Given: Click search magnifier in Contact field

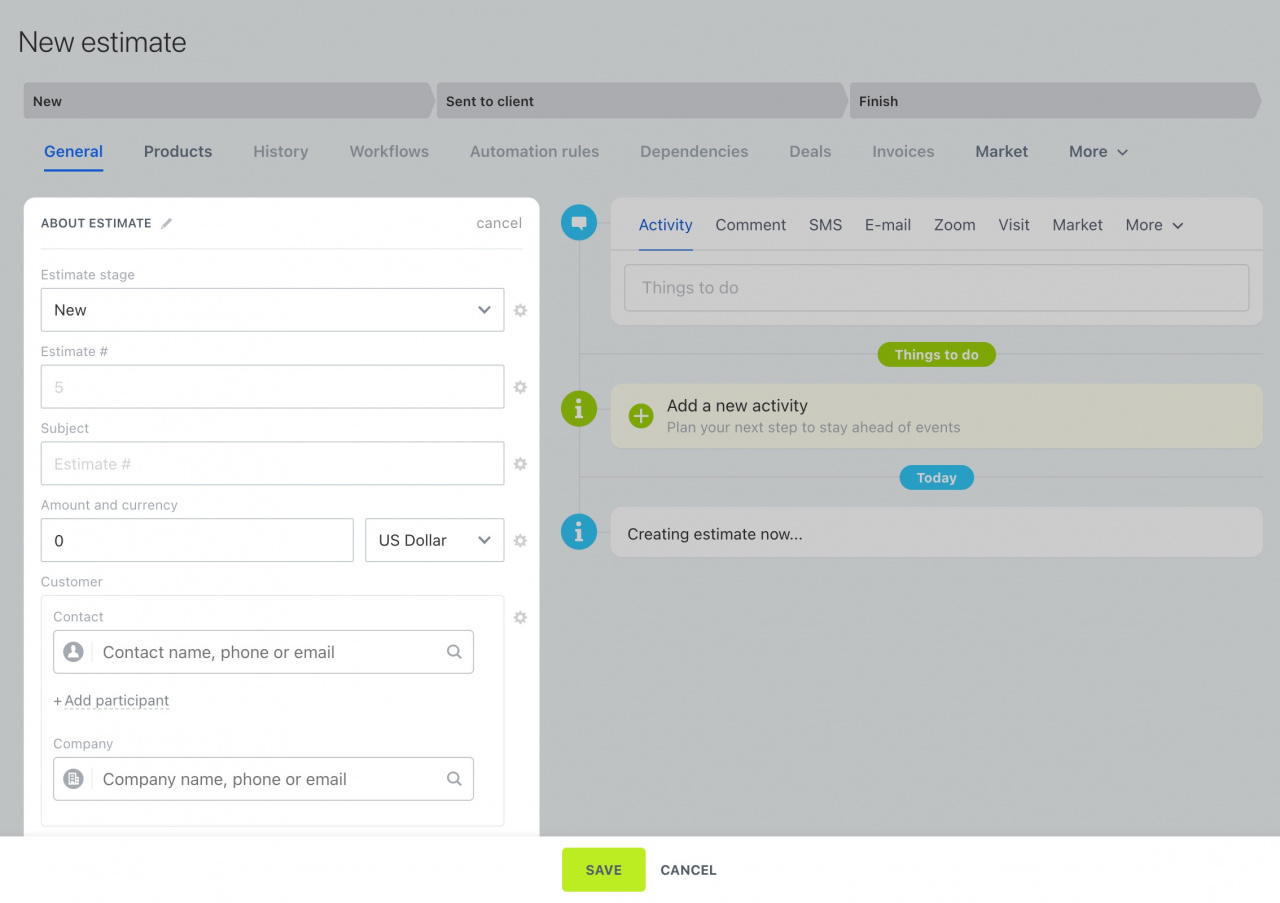Looking at the screenshot, I should 454,652.
